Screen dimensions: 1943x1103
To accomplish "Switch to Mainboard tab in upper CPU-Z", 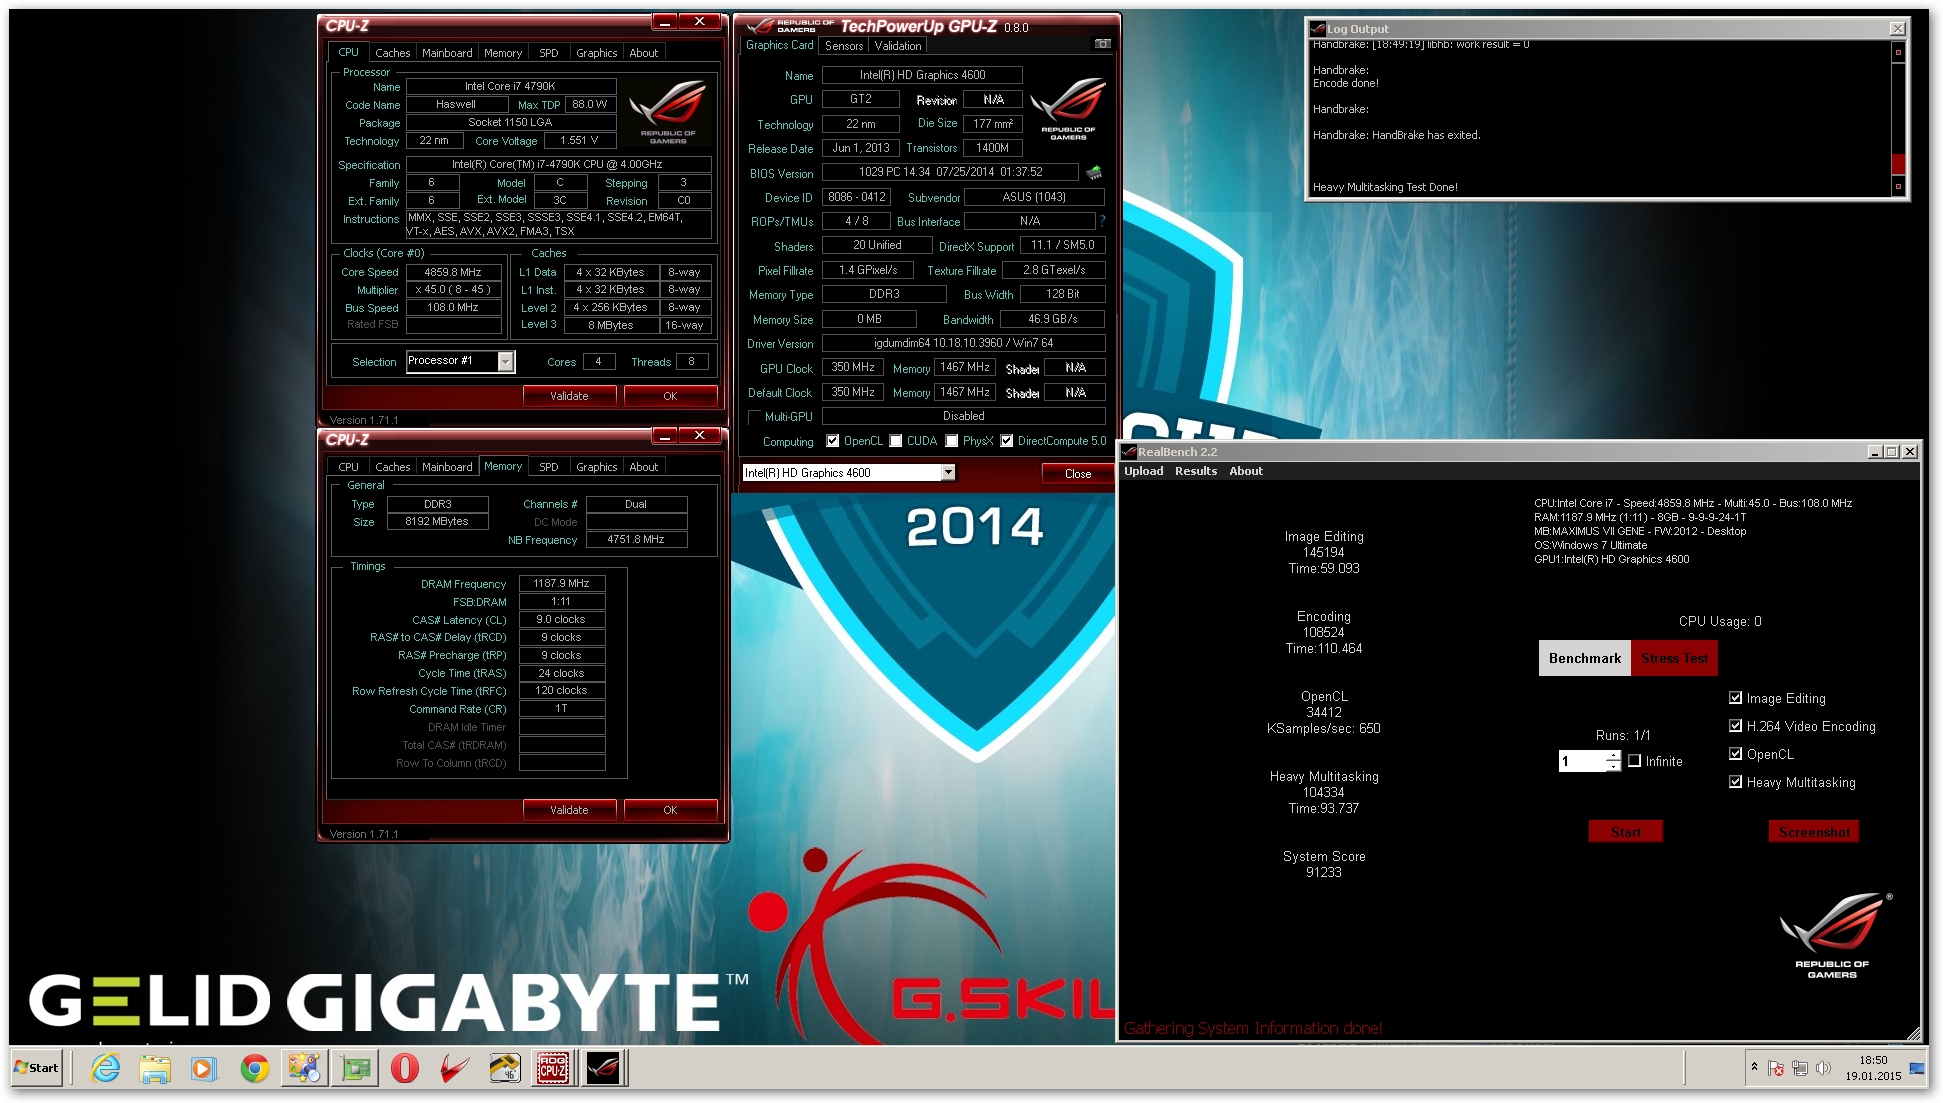I will click(447, 53).
